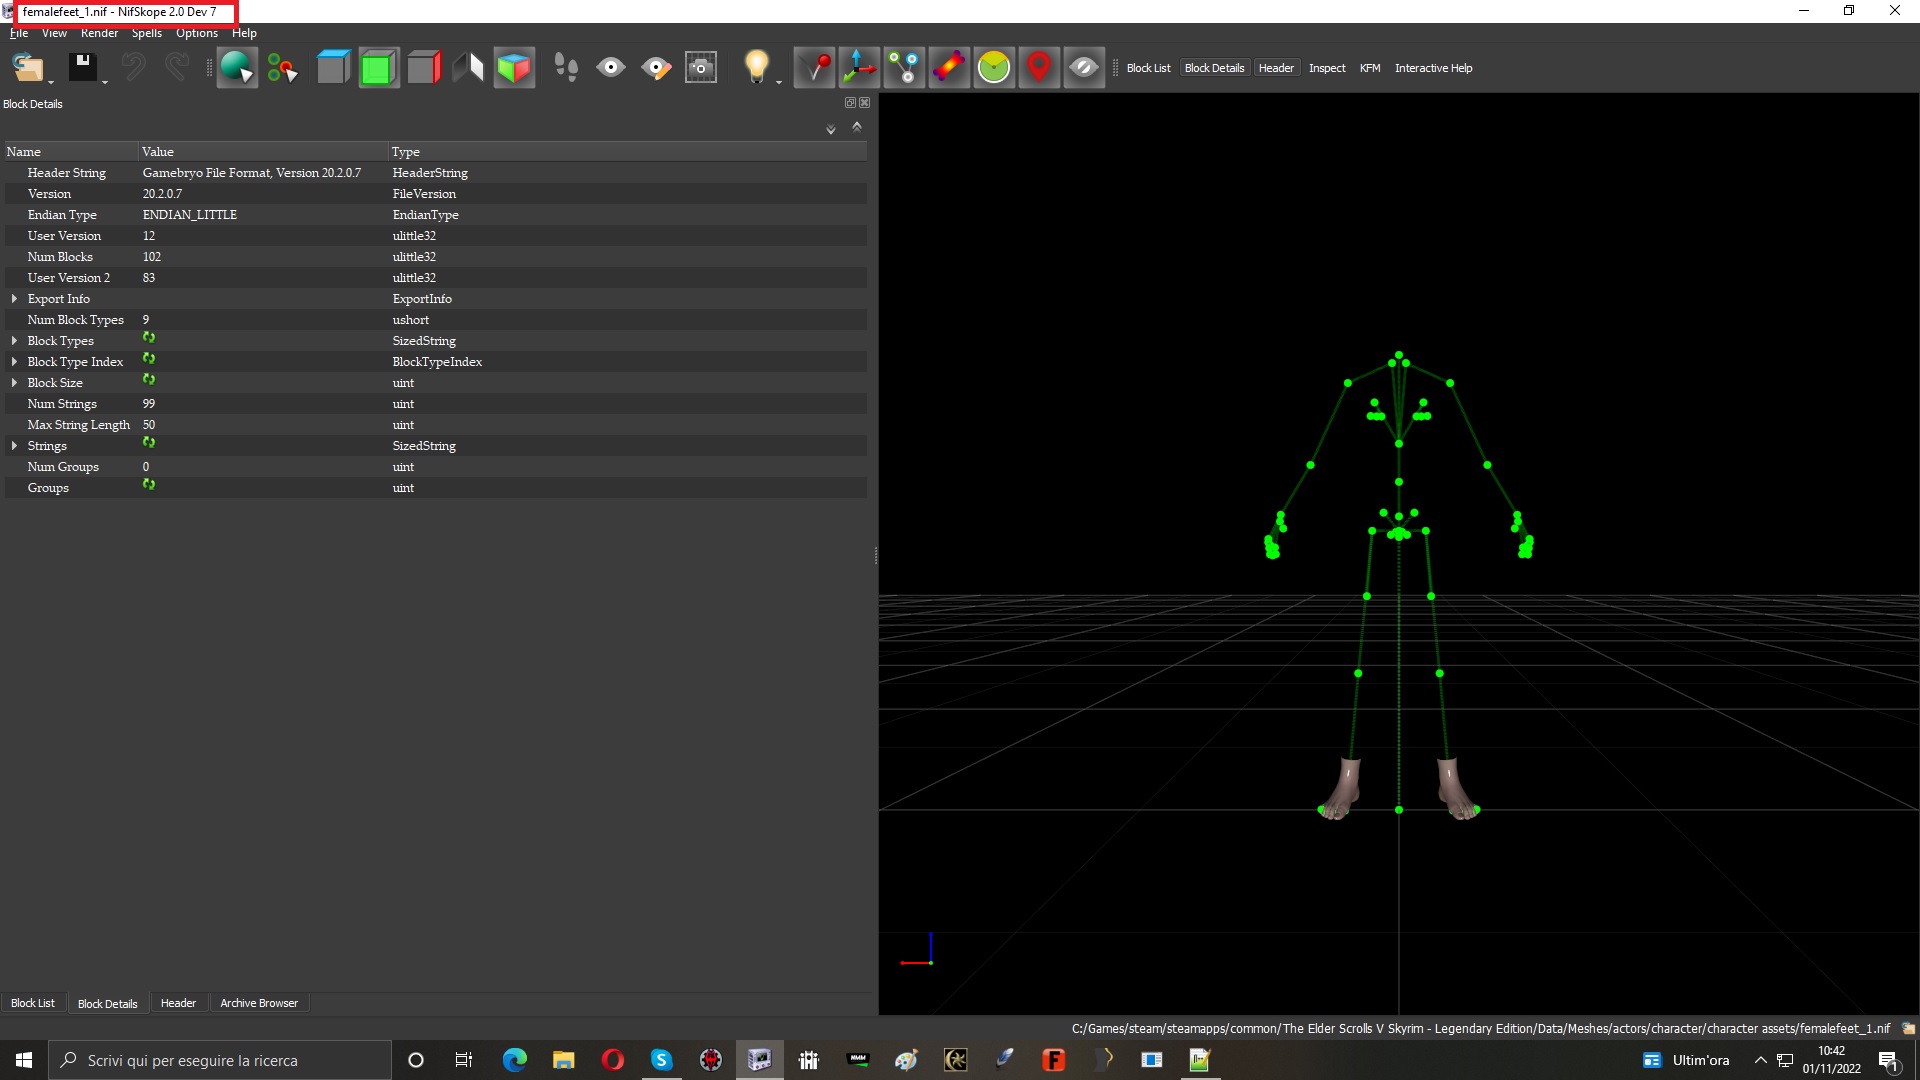The image size is (1920, 1080).
Task: Select the object selection tool (green sphere)
Action: click(x=237, y=68)
